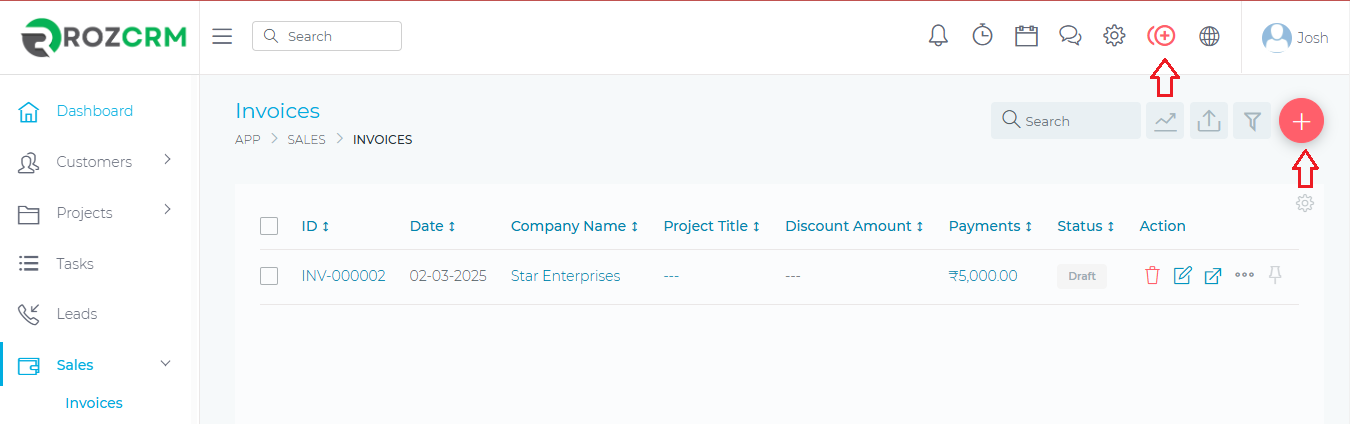Open Leads from the sidebar

click(x=76, y=314)
